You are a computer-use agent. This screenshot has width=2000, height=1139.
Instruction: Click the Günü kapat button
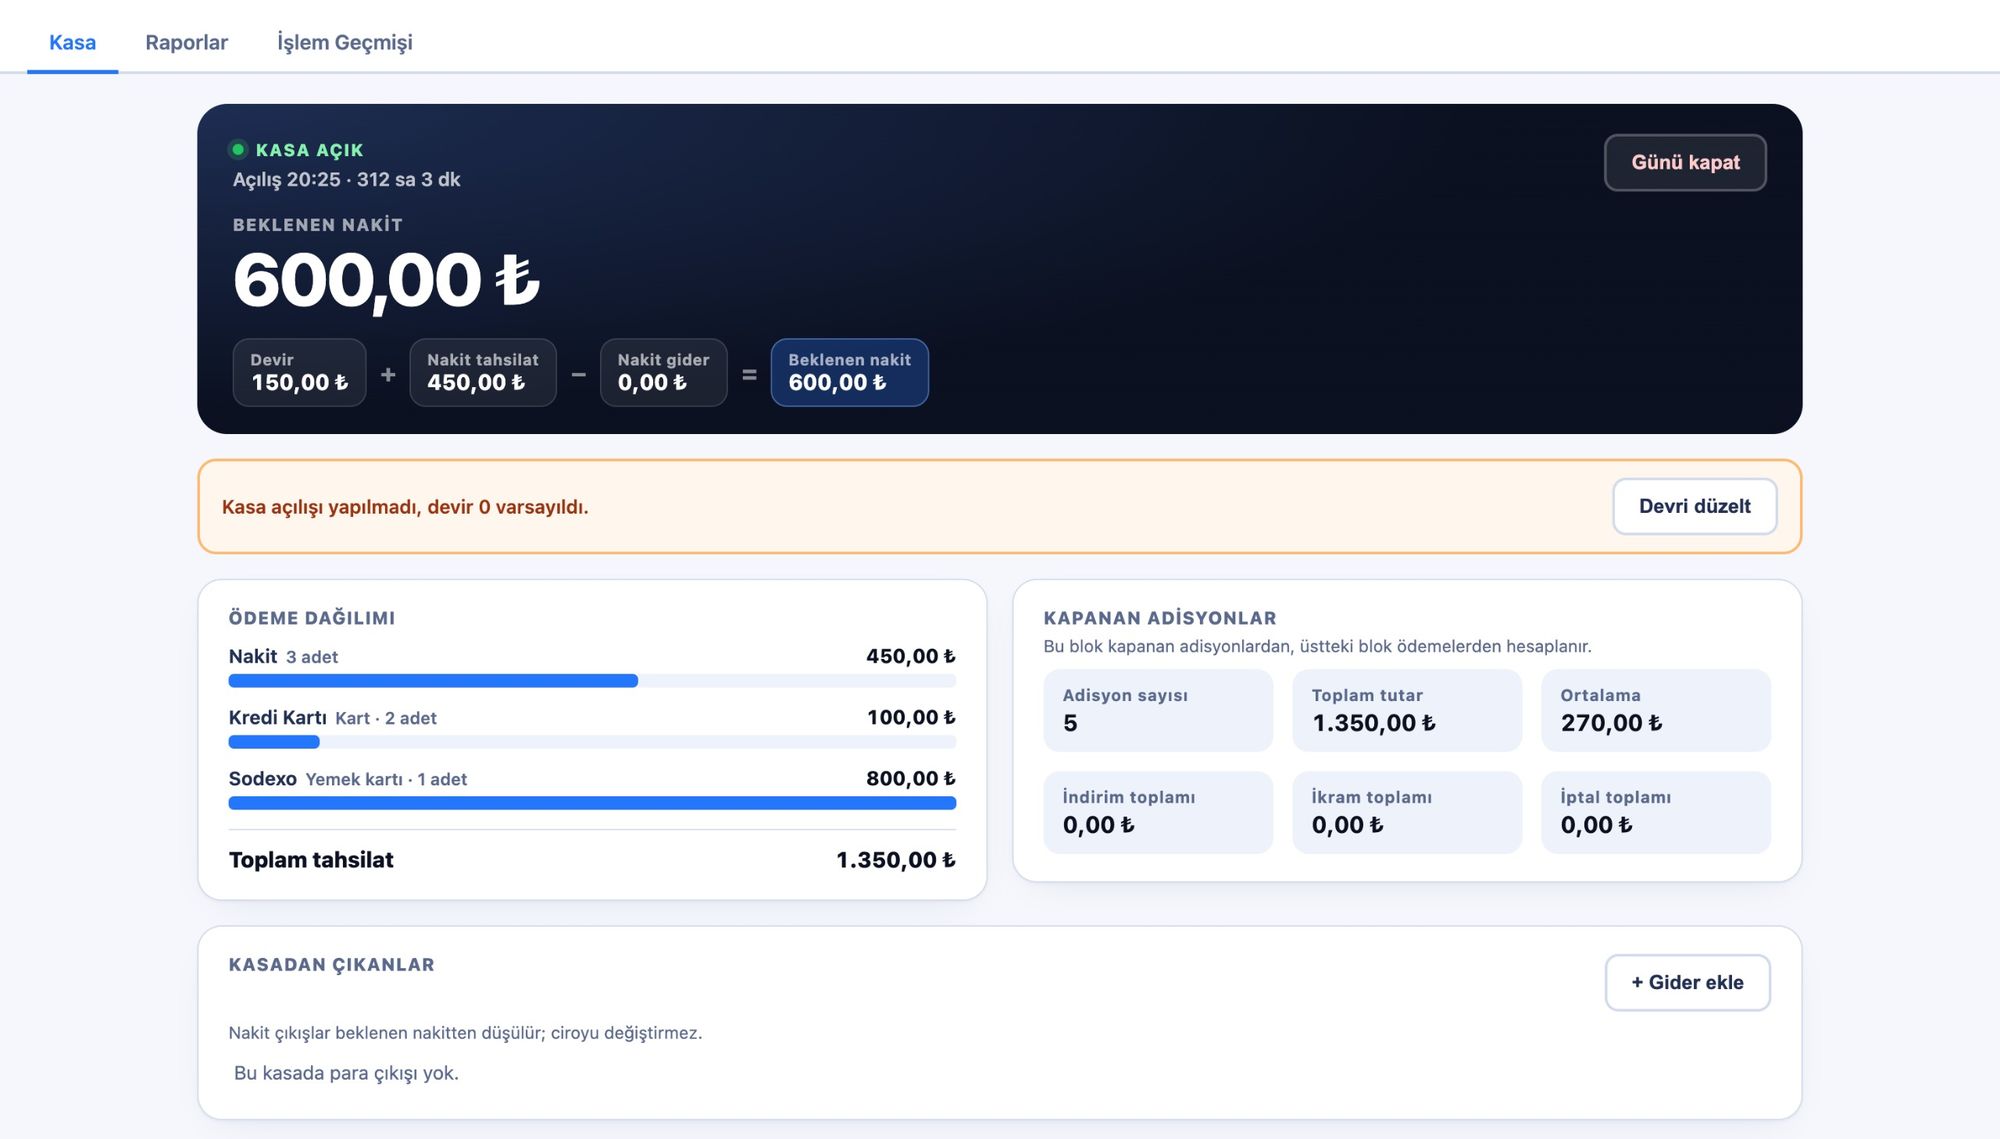coord(1685,162)
